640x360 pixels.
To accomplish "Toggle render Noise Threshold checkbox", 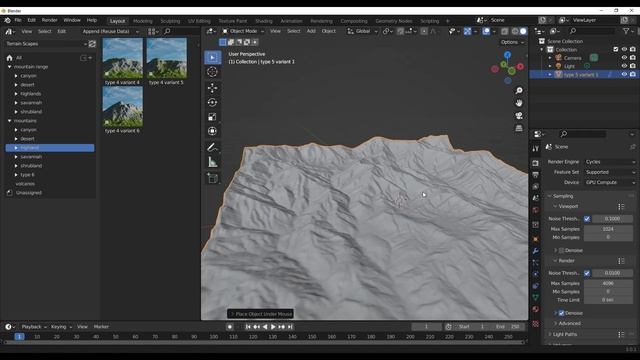I will point(587,273).
